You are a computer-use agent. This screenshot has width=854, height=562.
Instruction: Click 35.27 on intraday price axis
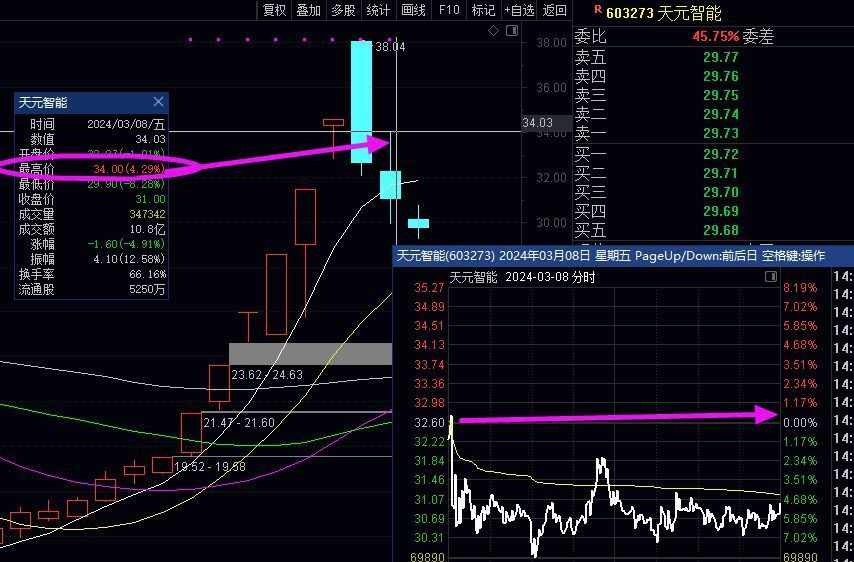(x=430, y=288)
